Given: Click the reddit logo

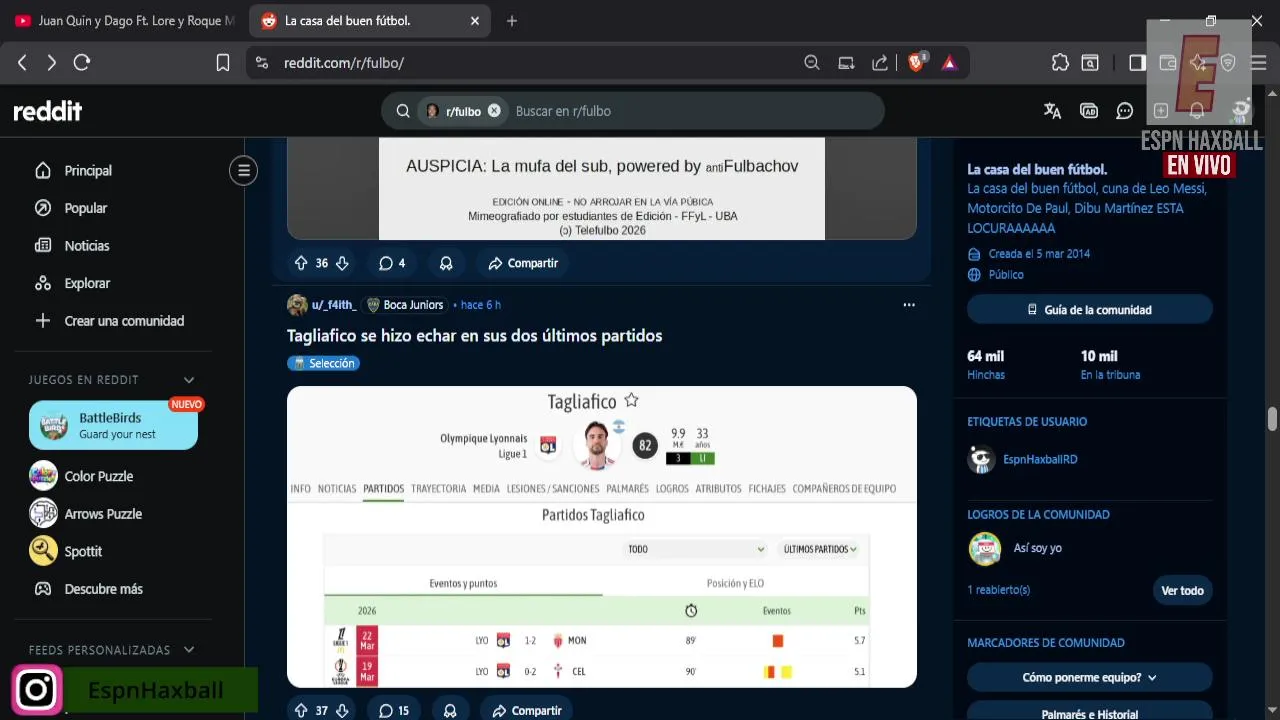Looking at the screenshot, I should coord(47,111).
